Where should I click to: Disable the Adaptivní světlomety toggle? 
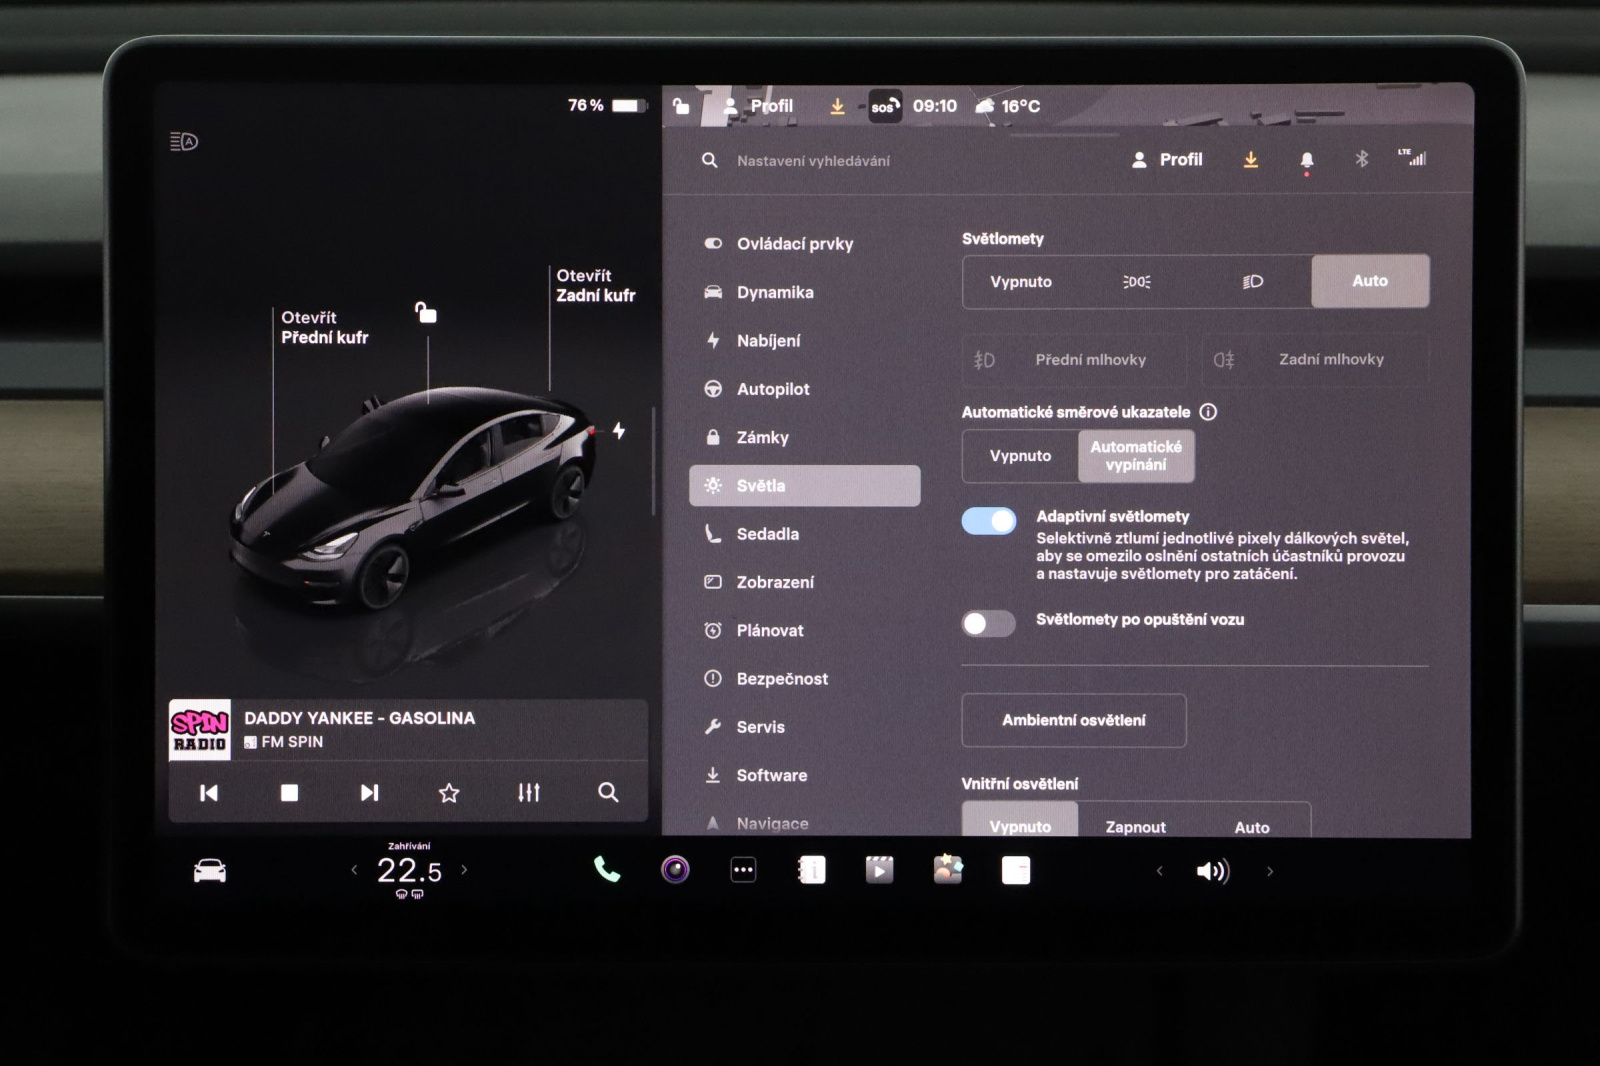click(x=988, y=521)
